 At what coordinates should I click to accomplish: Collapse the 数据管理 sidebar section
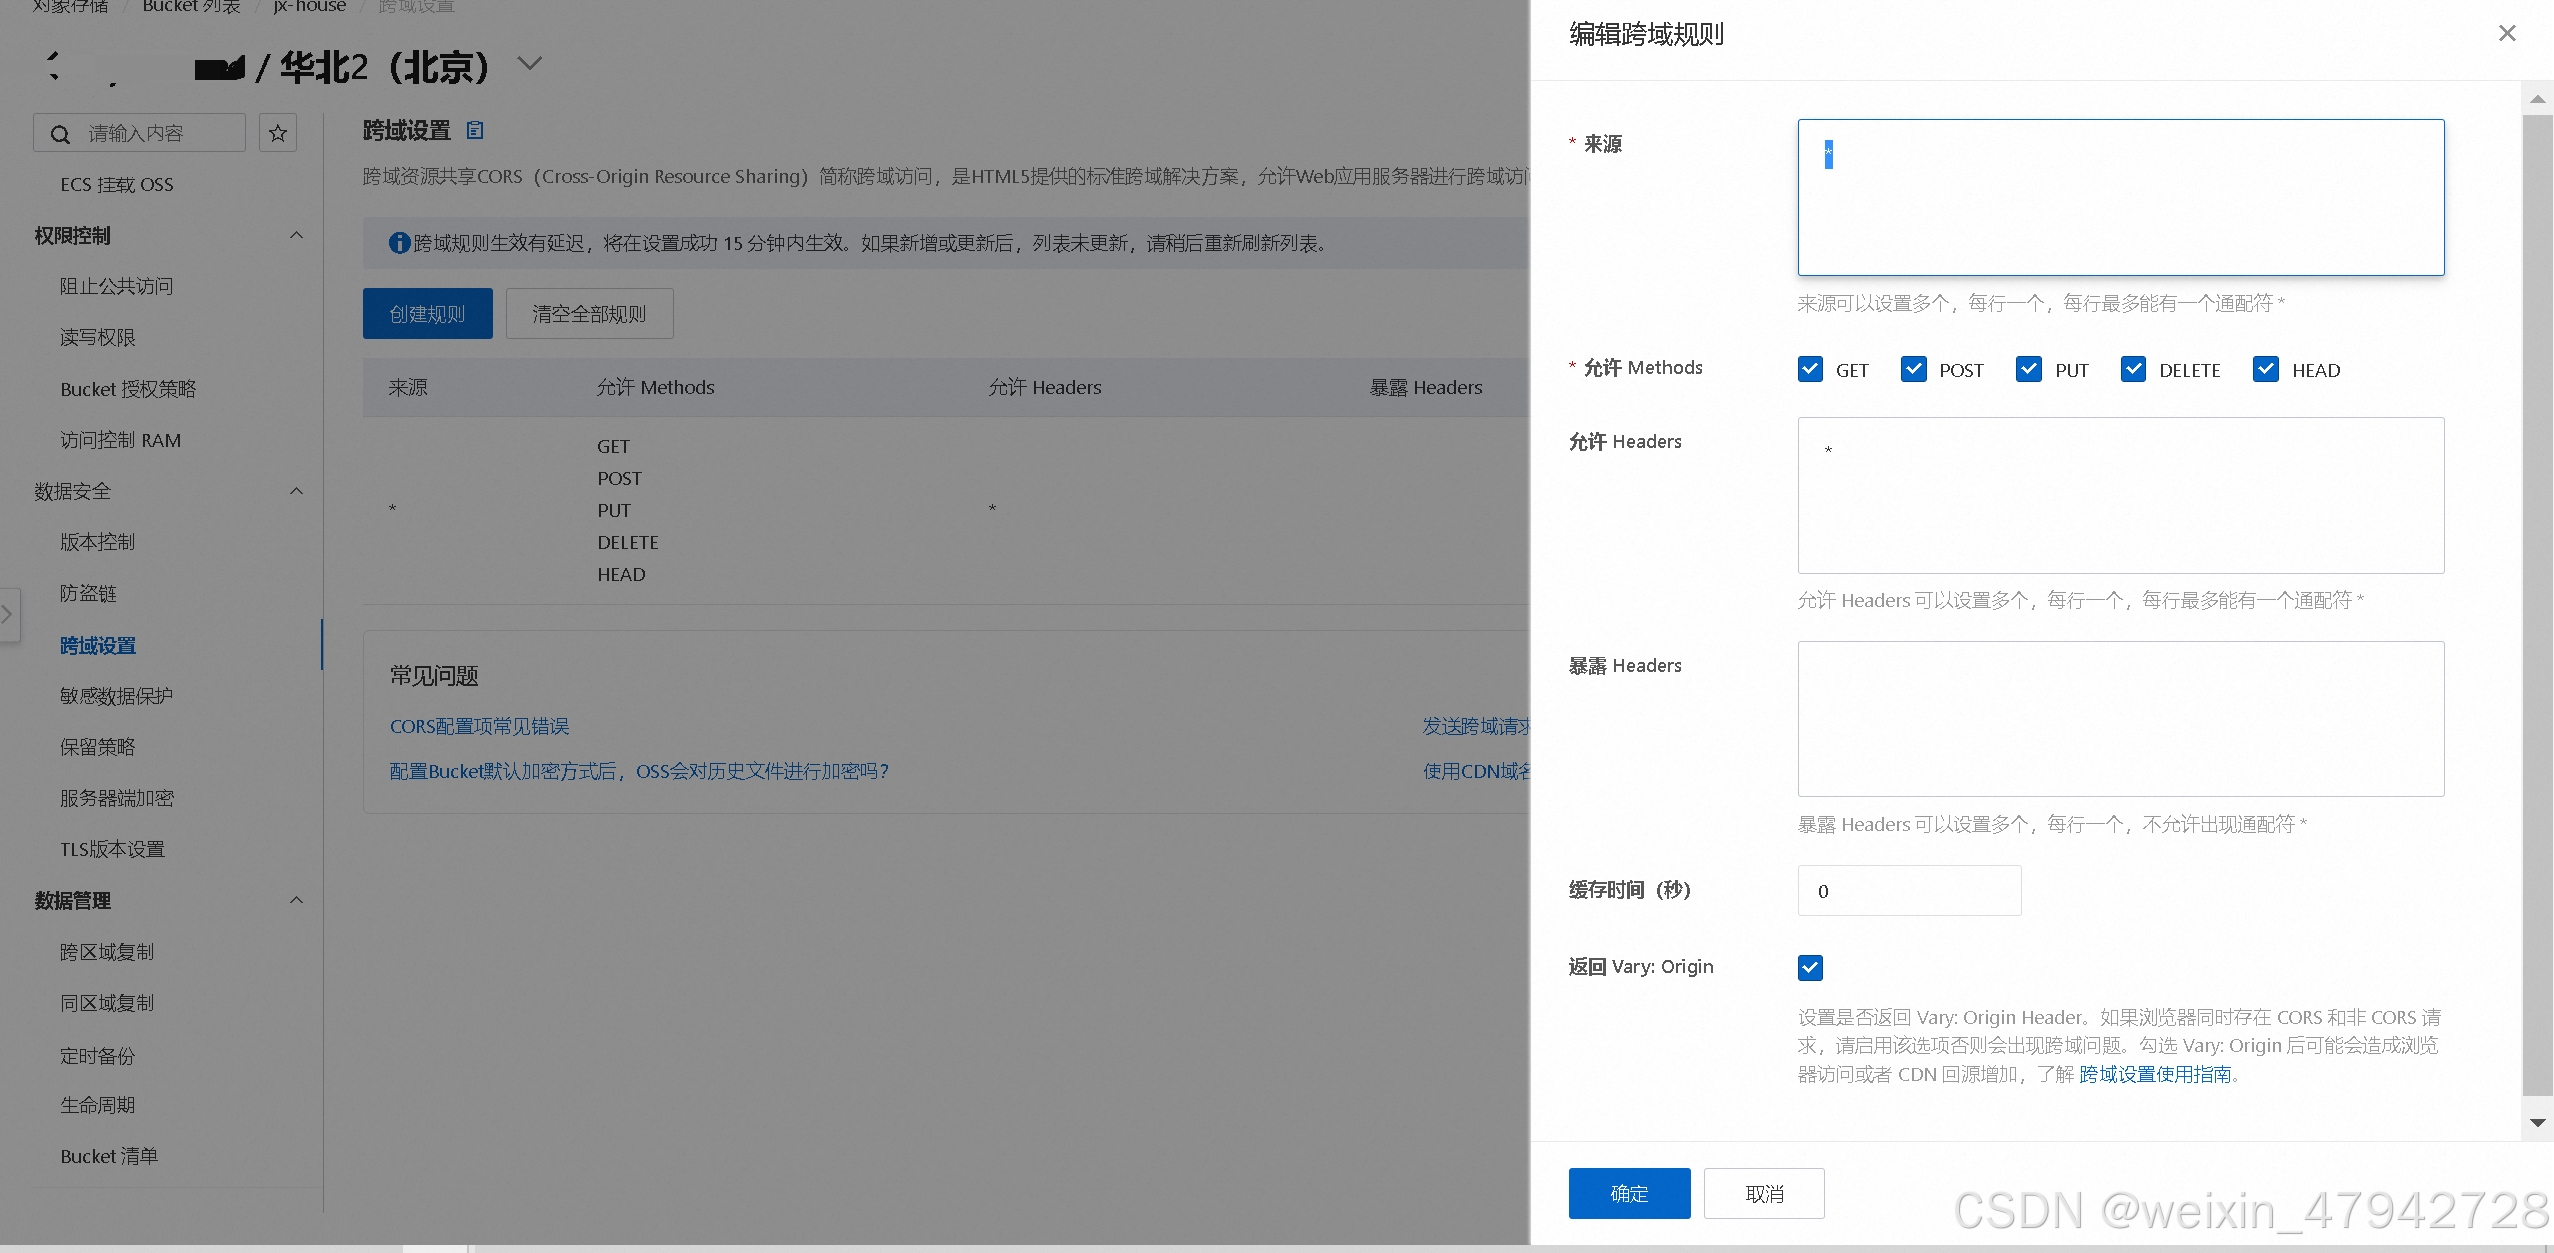tap(296, 900)
